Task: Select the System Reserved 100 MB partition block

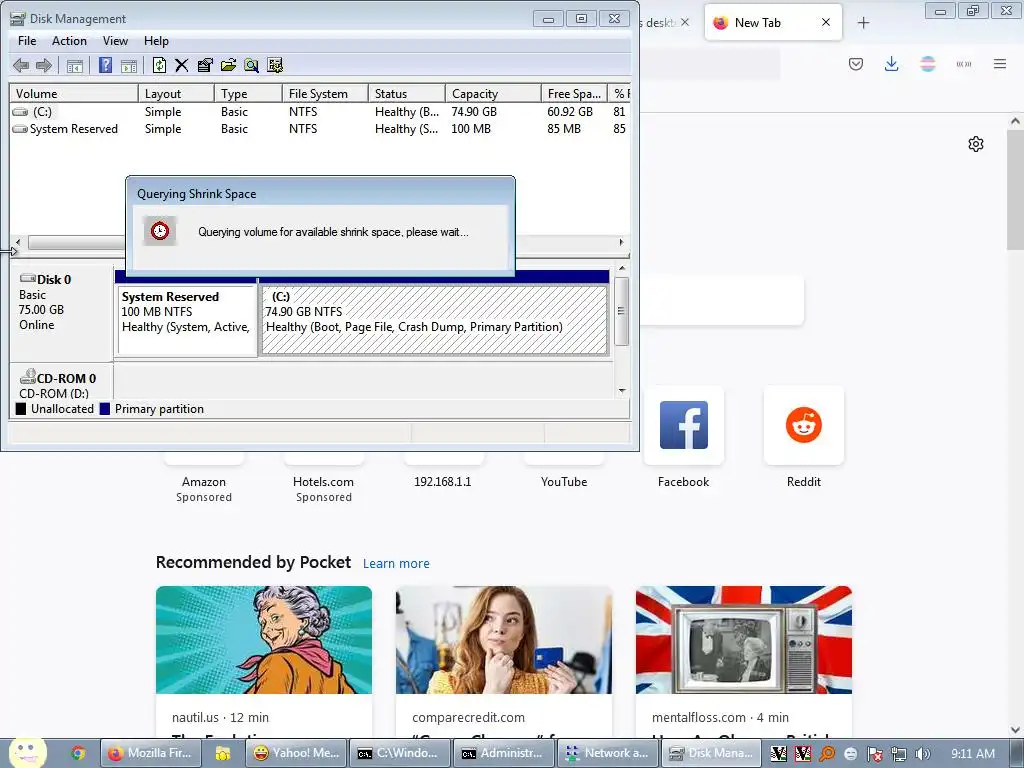Action: pyautogui.click(x=187, y=319)
